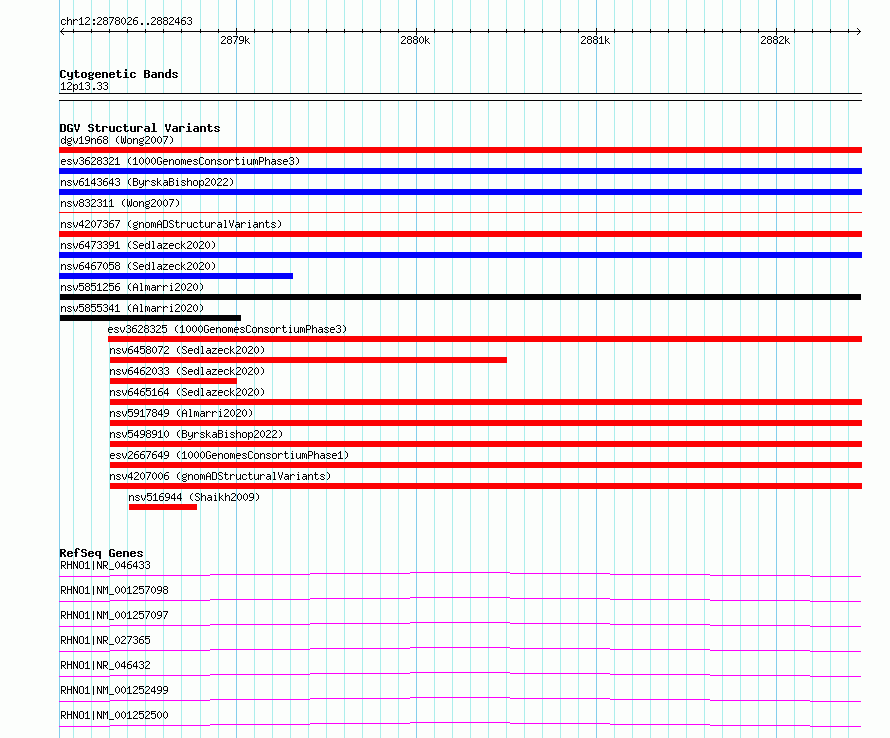Click the 2879k ruler tick label
The image size is (890, 738).
coord(235,40)
